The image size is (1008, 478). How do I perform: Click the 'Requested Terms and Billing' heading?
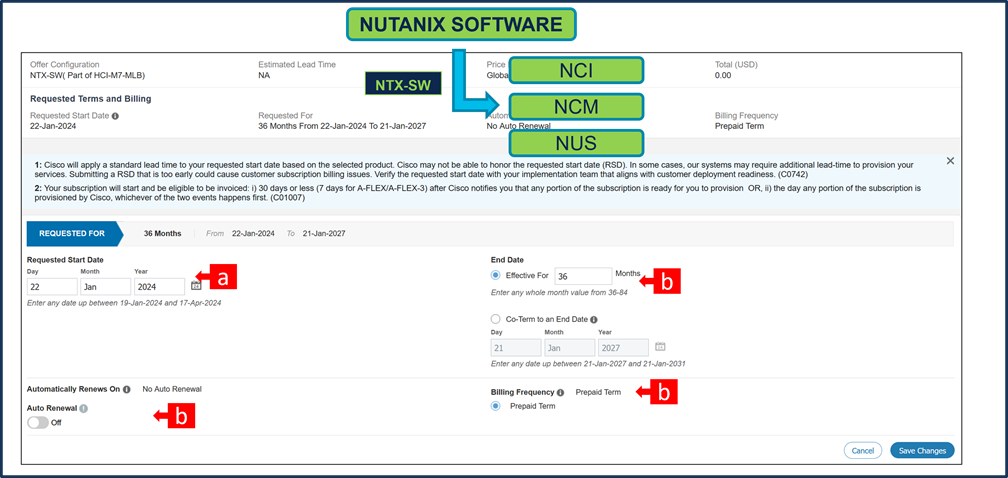pos(91,99)
